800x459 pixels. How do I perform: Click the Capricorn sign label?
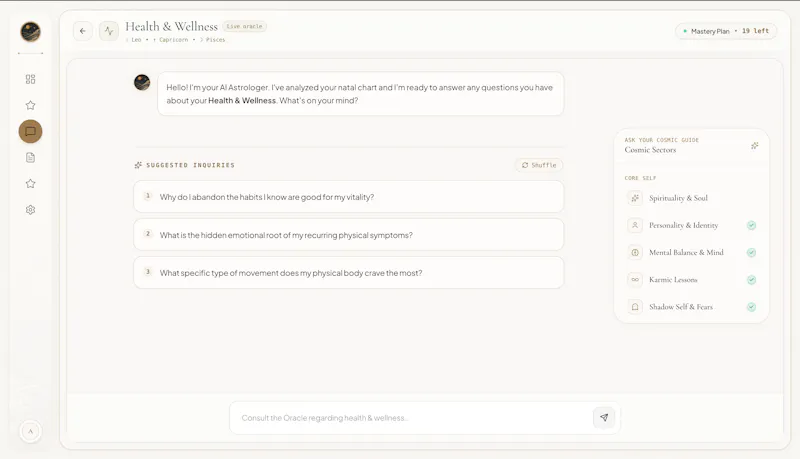[x=173, y=40]
